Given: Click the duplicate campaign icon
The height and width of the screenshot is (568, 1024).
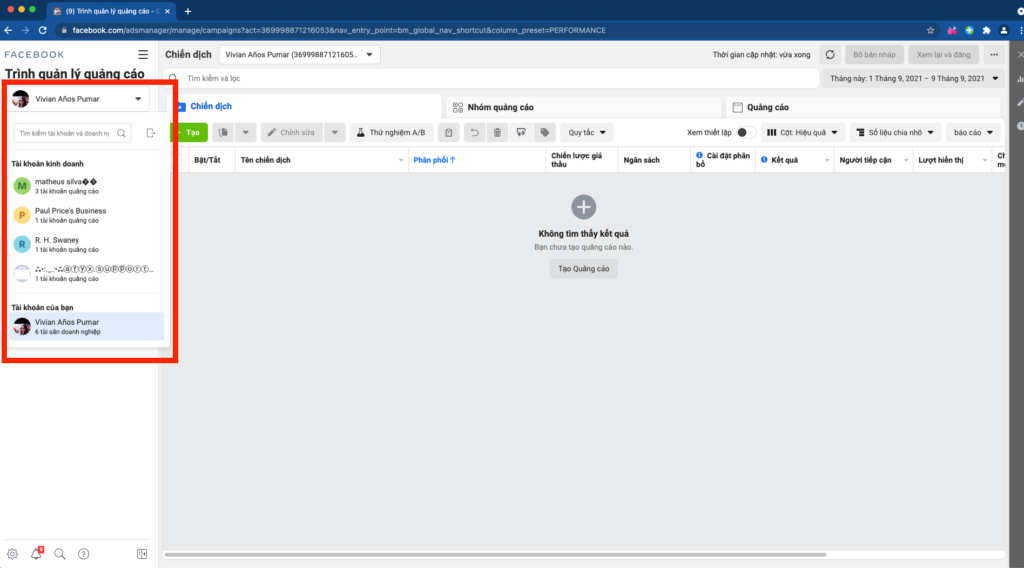Looking at the screenshot, I should click(223, 133).
